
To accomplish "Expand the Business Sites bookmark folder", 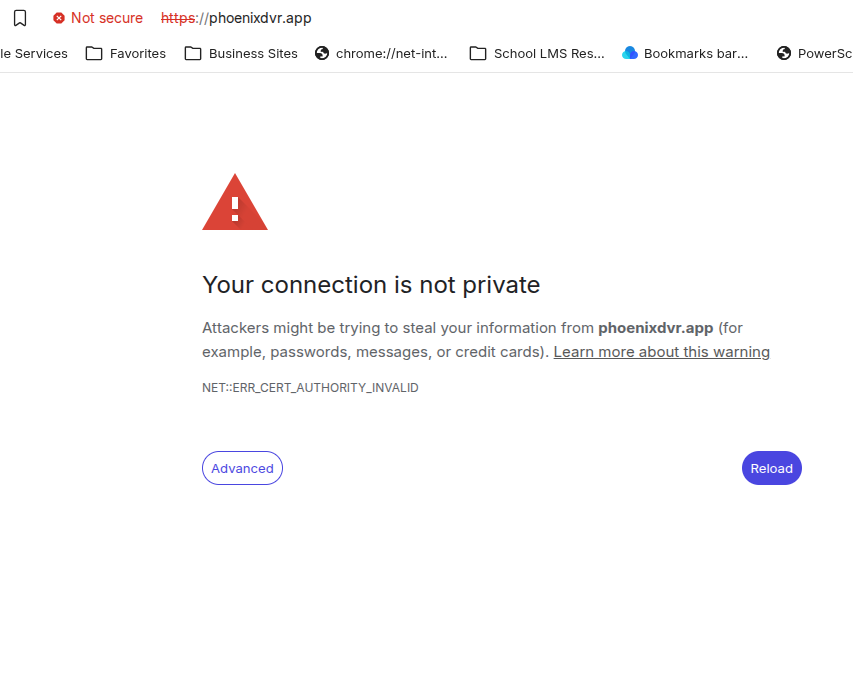I will 253,54.
